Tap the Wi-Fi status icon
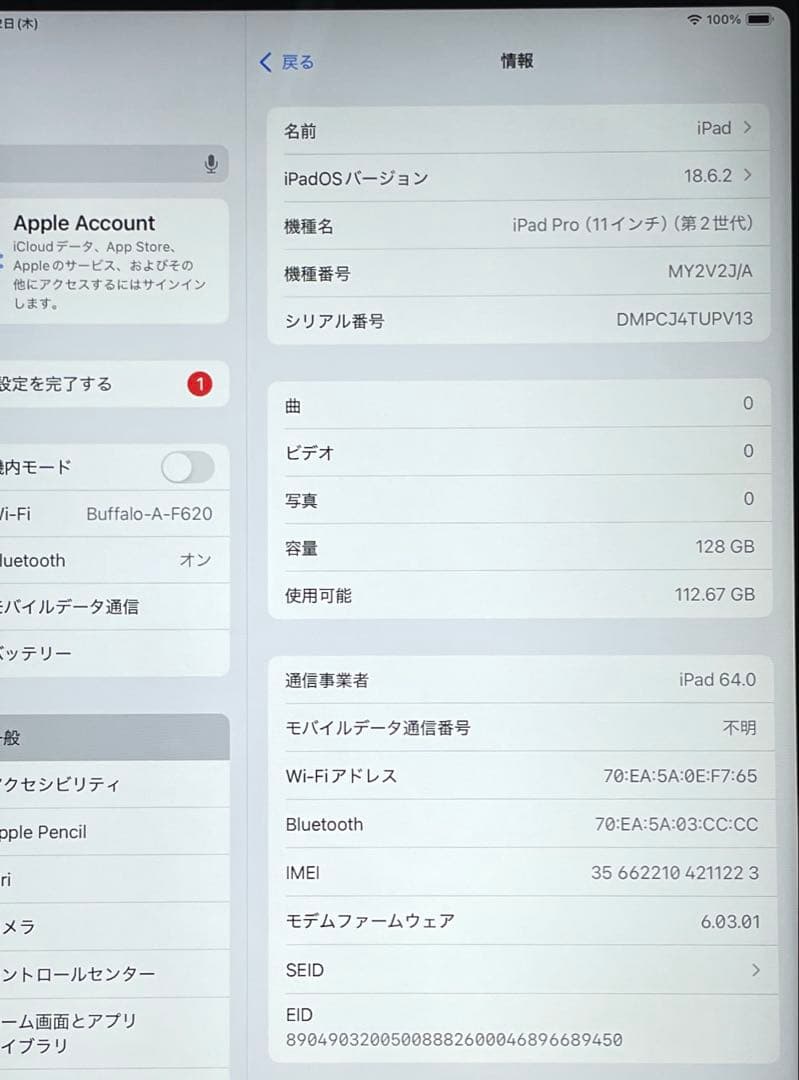Image resolution: width=799 pixels, height=1080 pixels. click(694, 19)
